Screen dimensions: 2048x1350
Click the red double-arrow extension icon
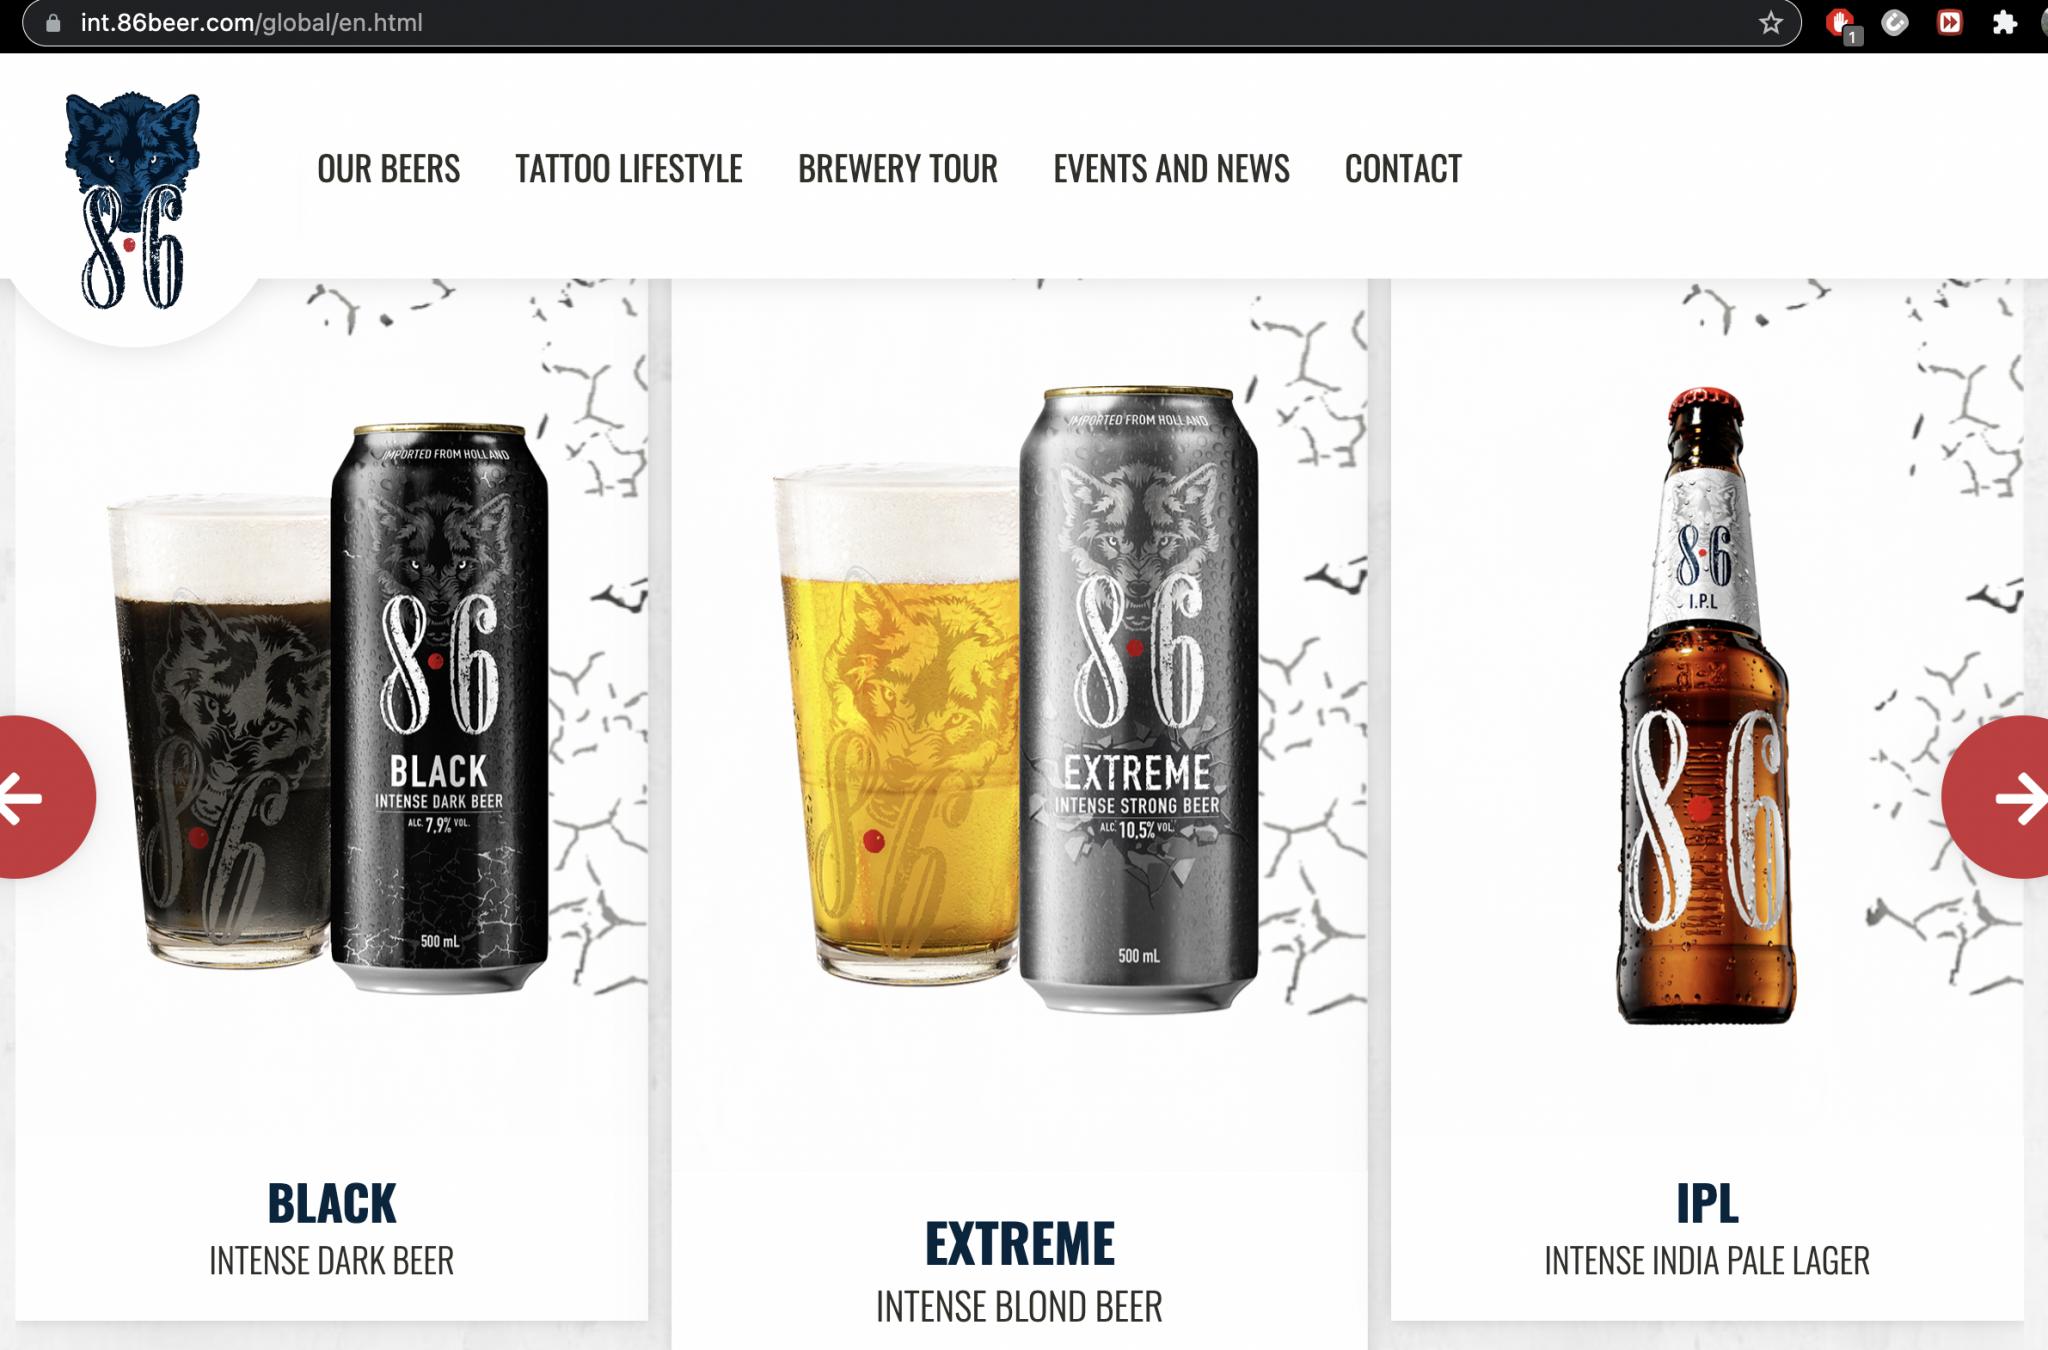[1950, 23]
